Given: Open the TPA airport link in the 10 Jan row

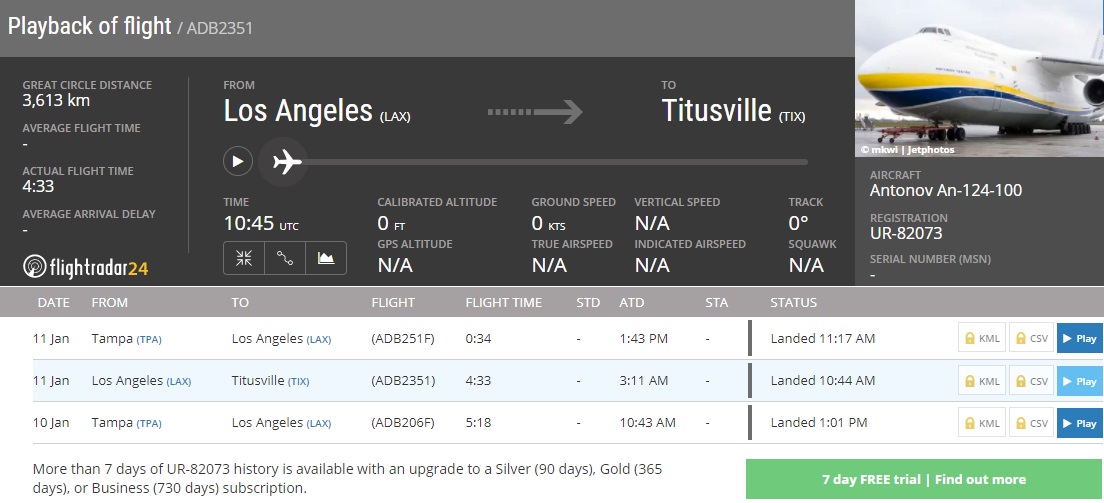Looking at the screenshot, I should pyautogui.click(x=149, y=423).
